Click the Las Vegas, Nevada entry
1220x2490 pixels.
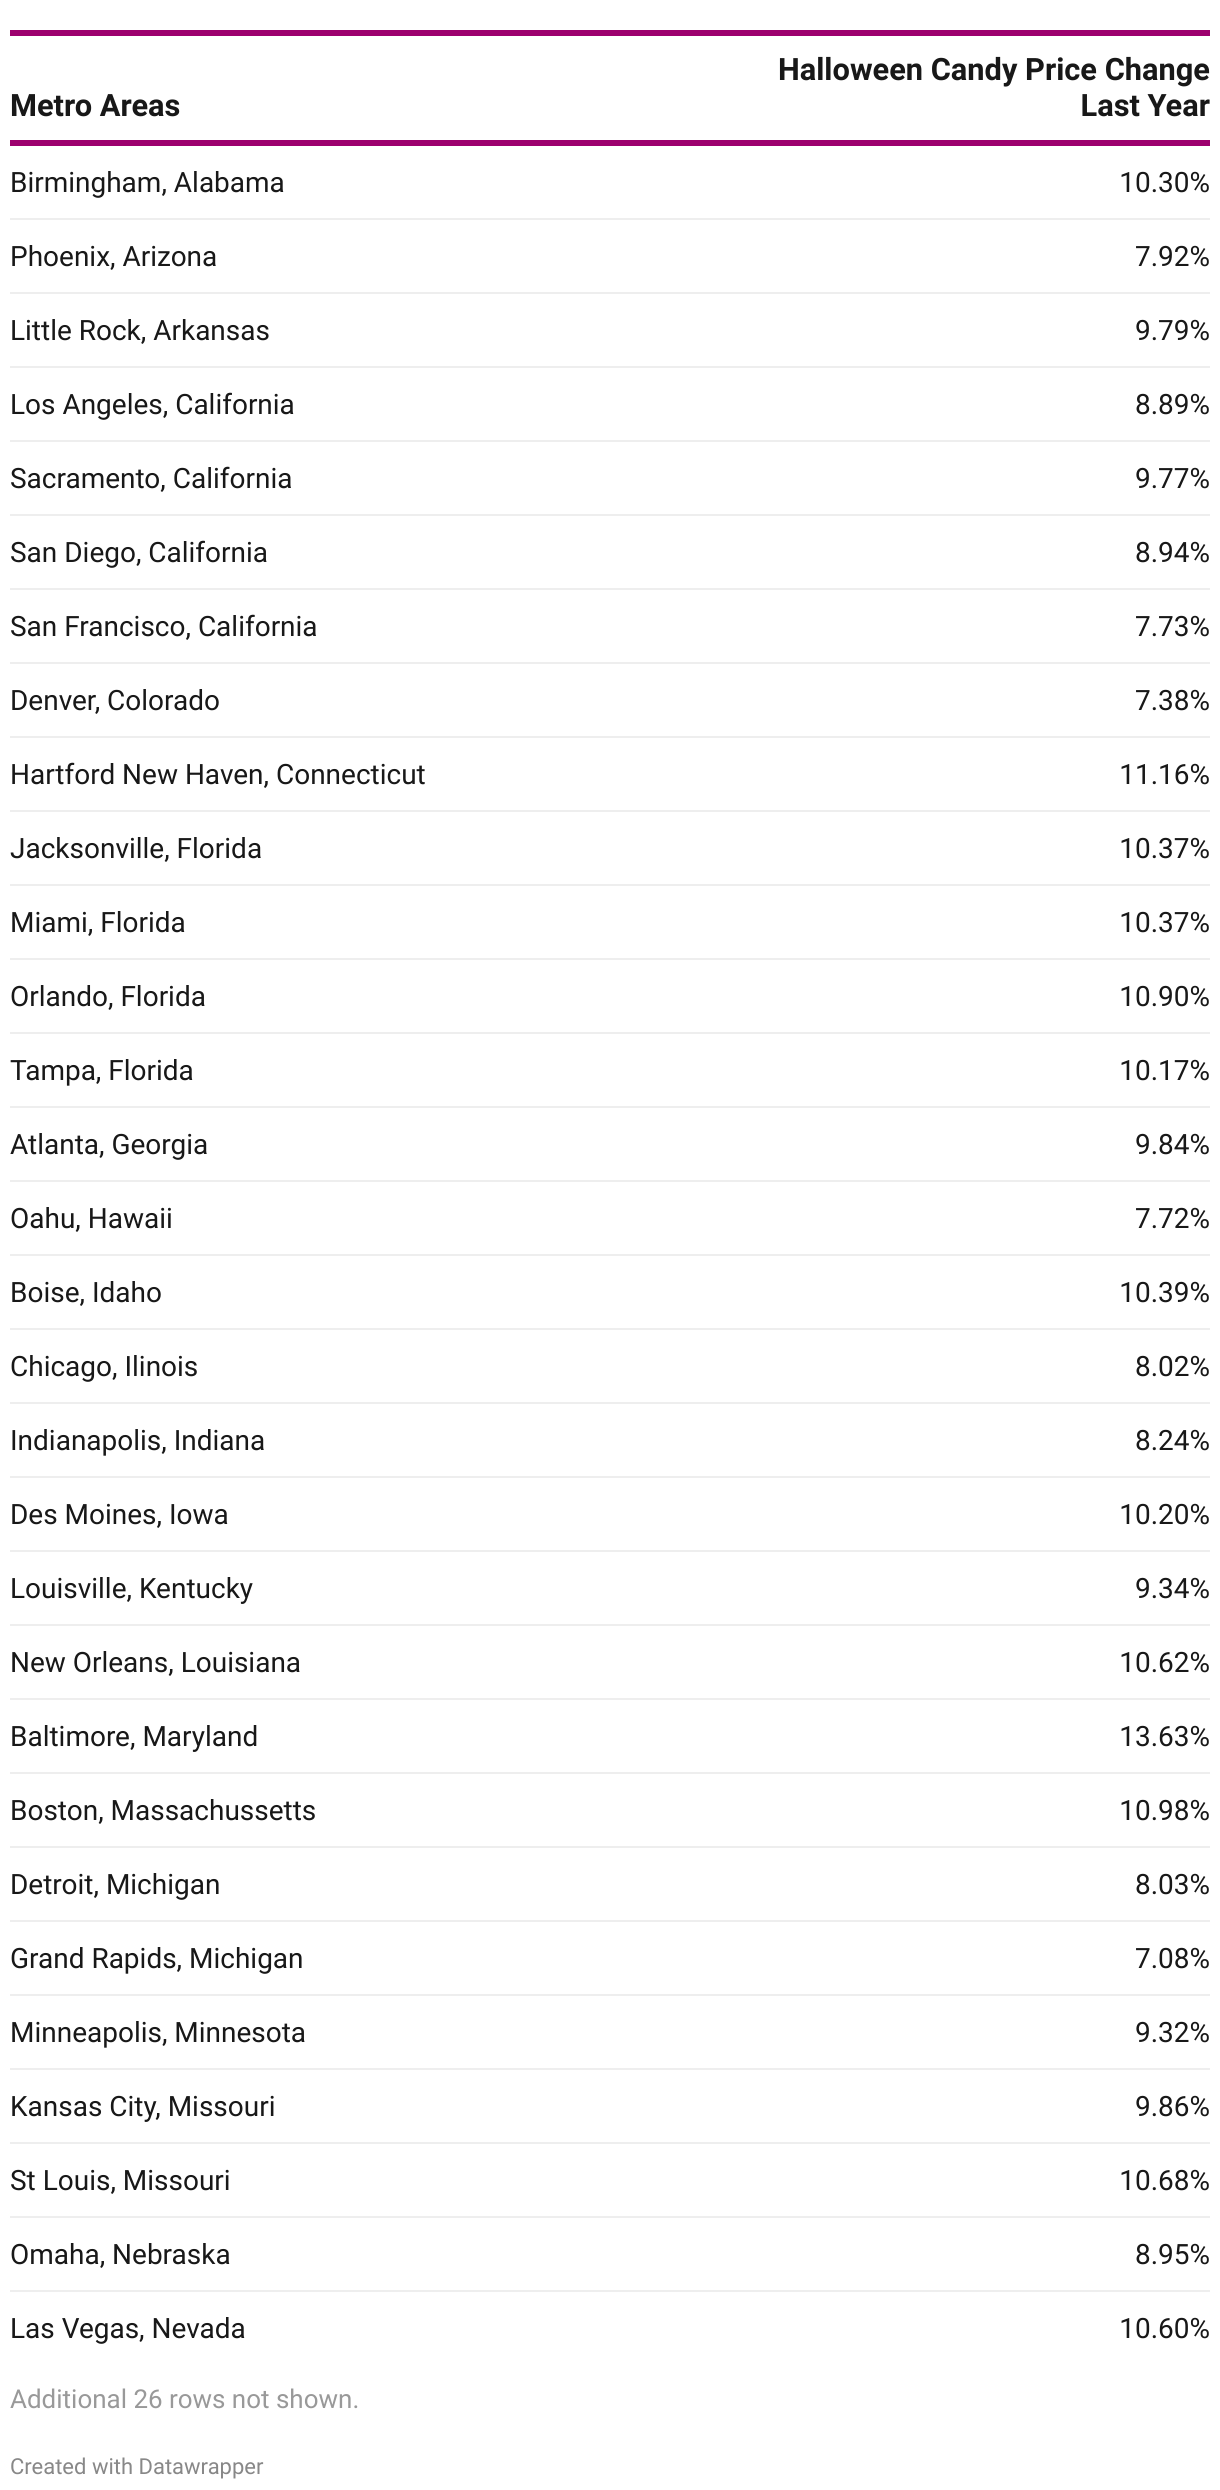tap(127, 2329)
